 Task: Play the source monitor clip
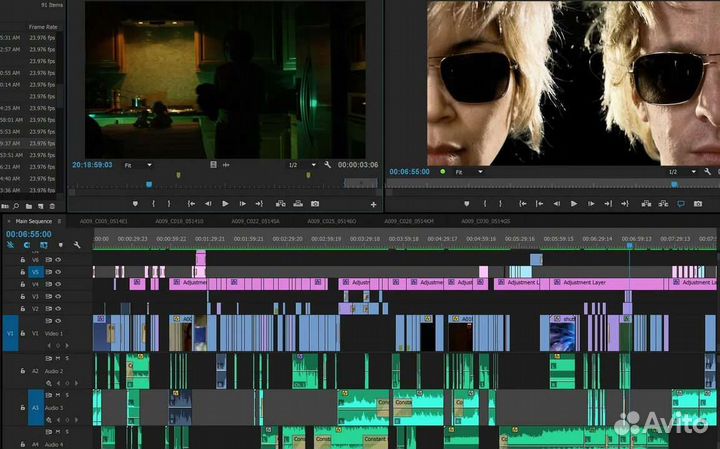point(225,204)
